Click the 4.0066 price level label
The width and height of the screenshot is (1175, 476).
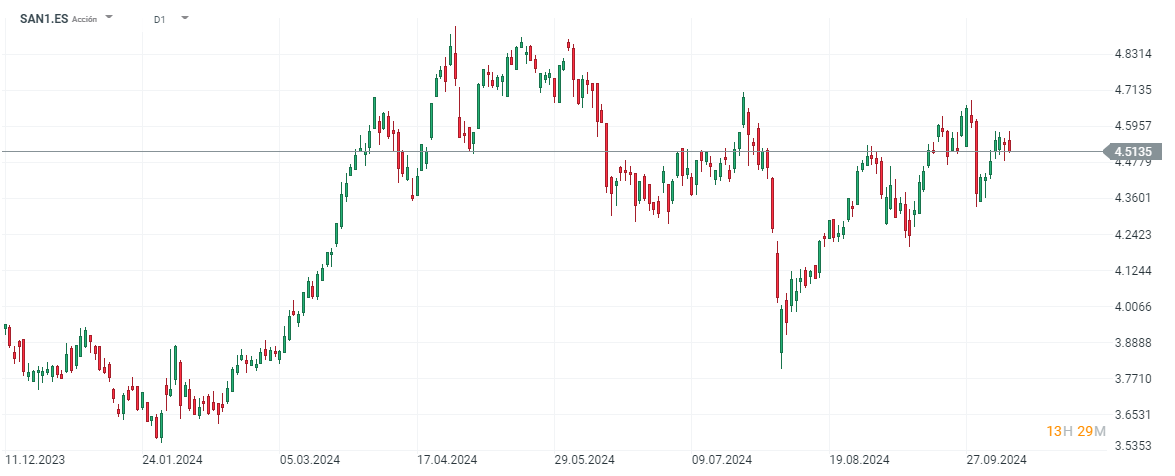pyautogui.click(x=1133, y=307)
